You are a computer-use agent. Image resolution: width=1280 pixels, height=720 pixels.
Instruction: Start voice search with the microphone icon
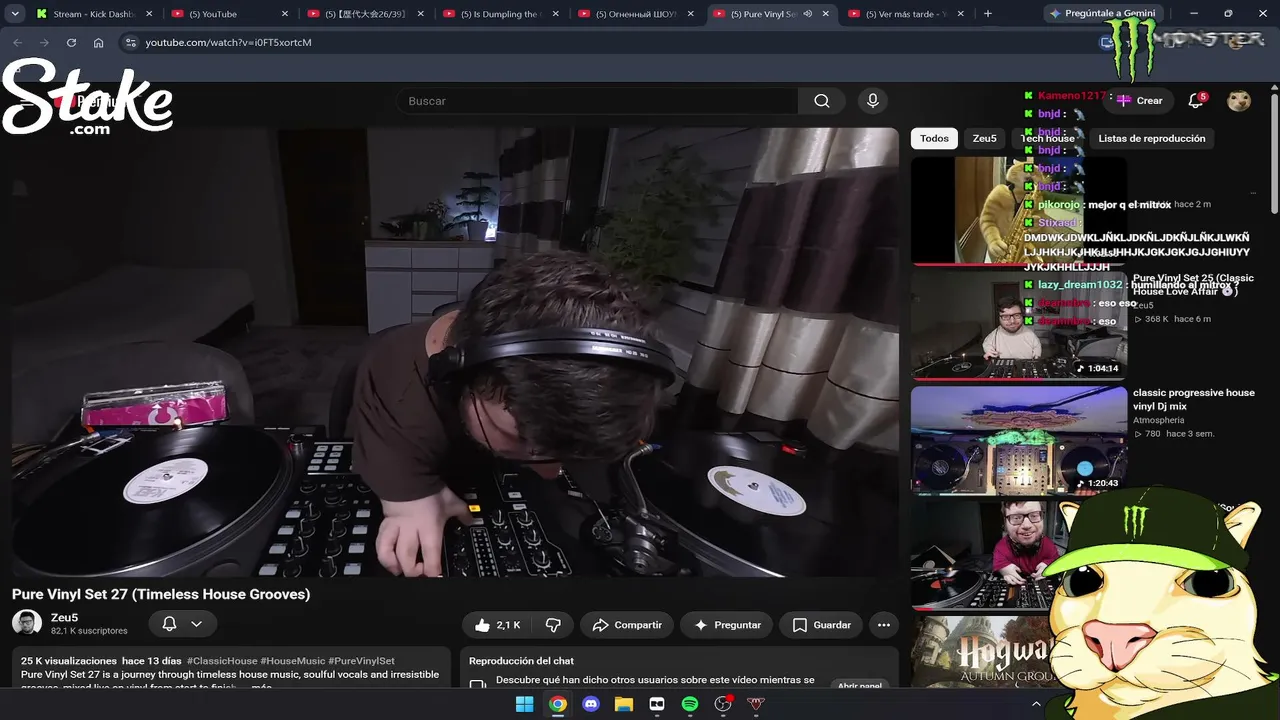coord(873,101)
